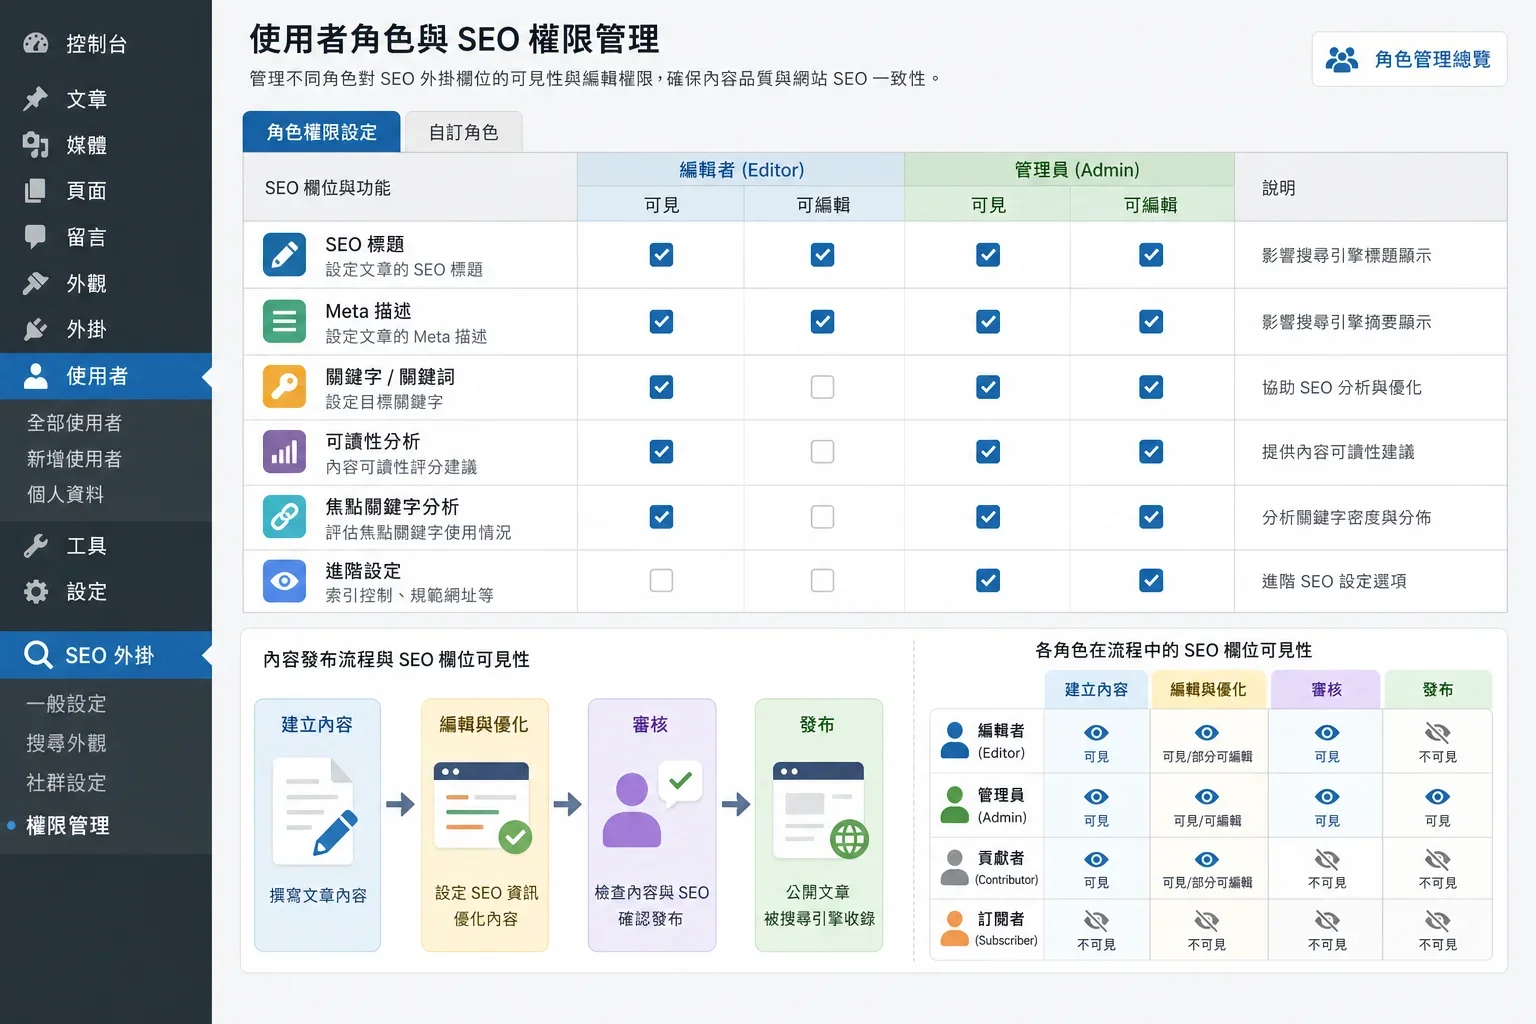Enable Editor 可見 for 進階設定
This screenshot has height=1024, width=1536.
click(x=661, y=581)
